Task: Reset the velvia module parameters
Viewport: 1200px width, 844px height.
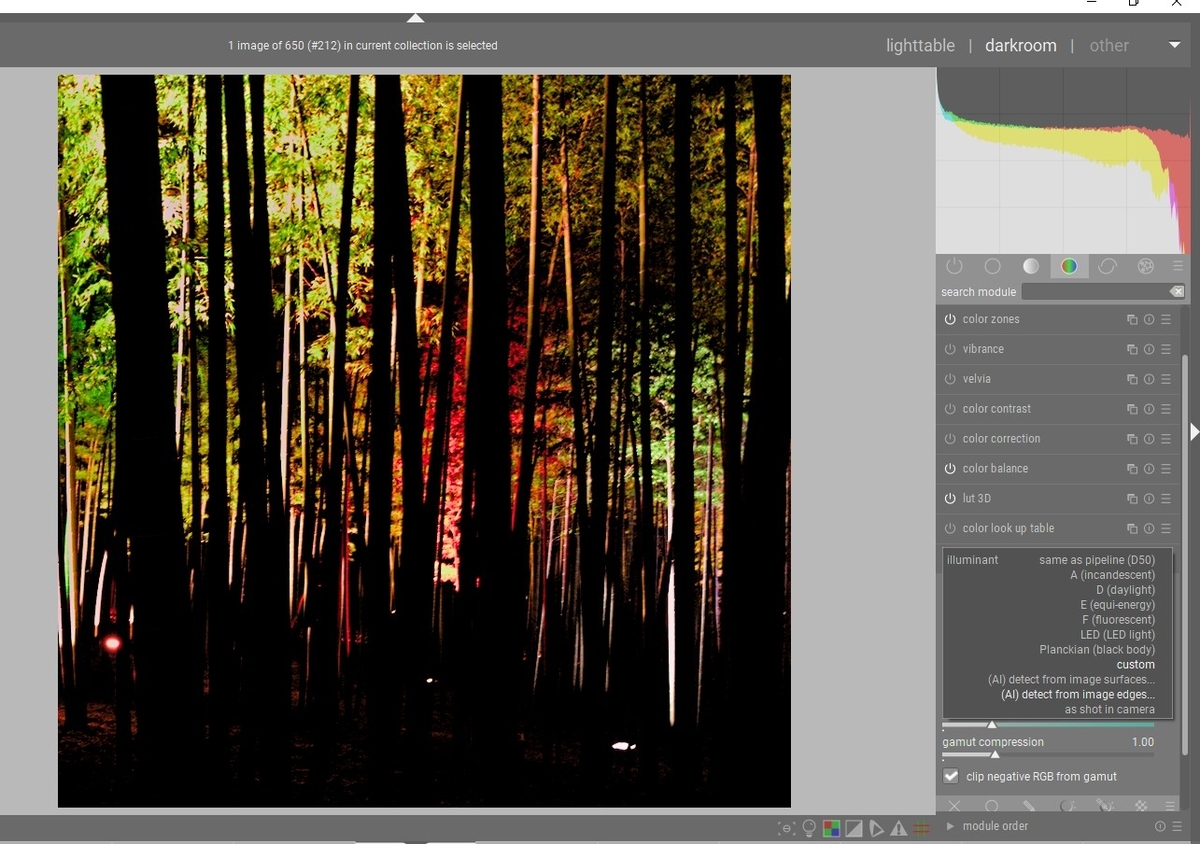Action: pyautogui.click(x=1149, y=379)
